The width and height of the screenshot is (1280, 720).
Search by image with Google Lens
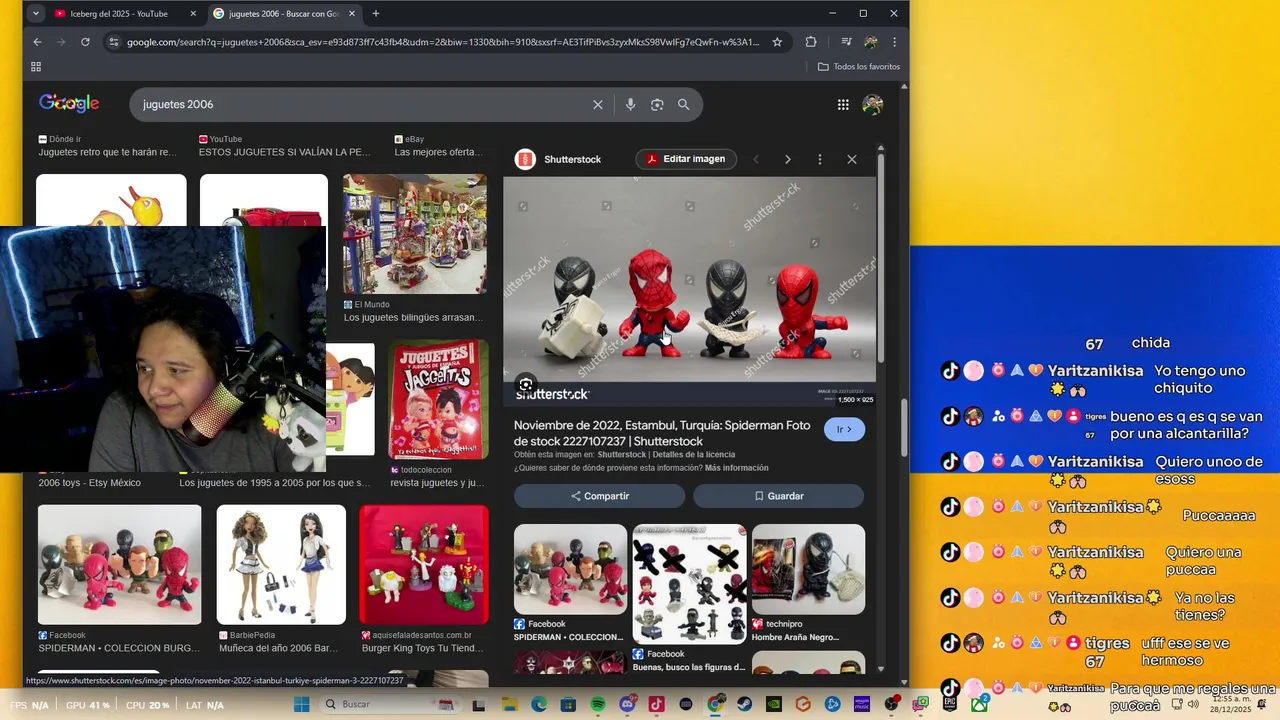click(657, 104)
